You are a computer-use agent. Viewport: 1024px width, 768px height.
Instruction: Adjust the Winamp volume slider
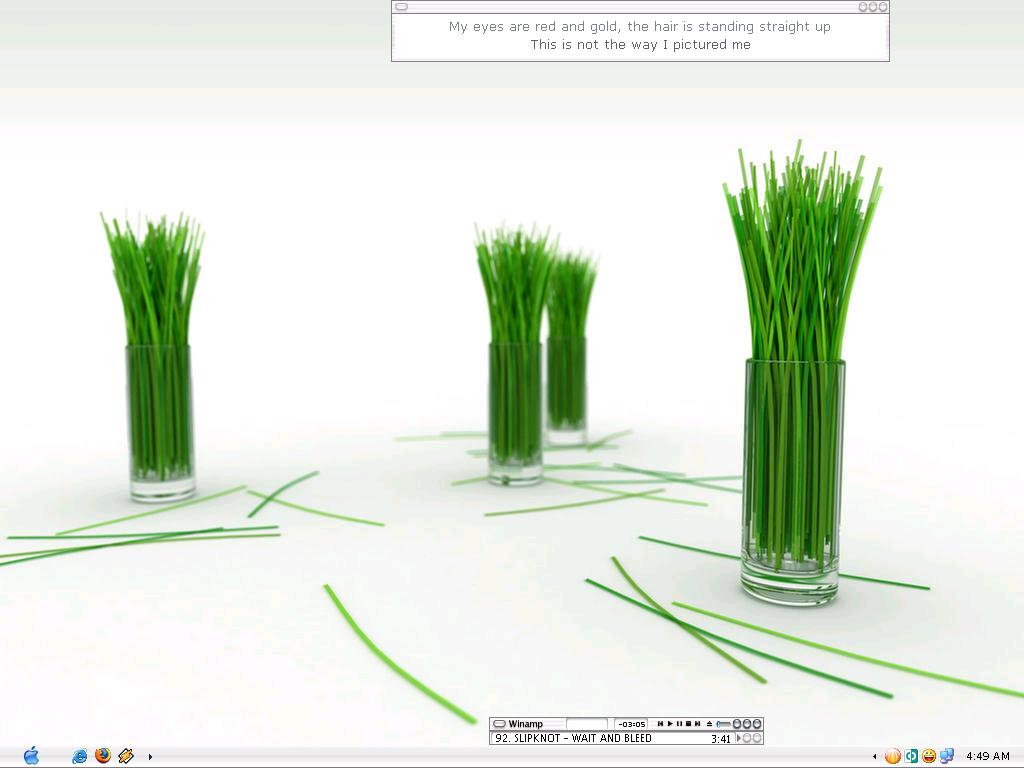point(724,724)
